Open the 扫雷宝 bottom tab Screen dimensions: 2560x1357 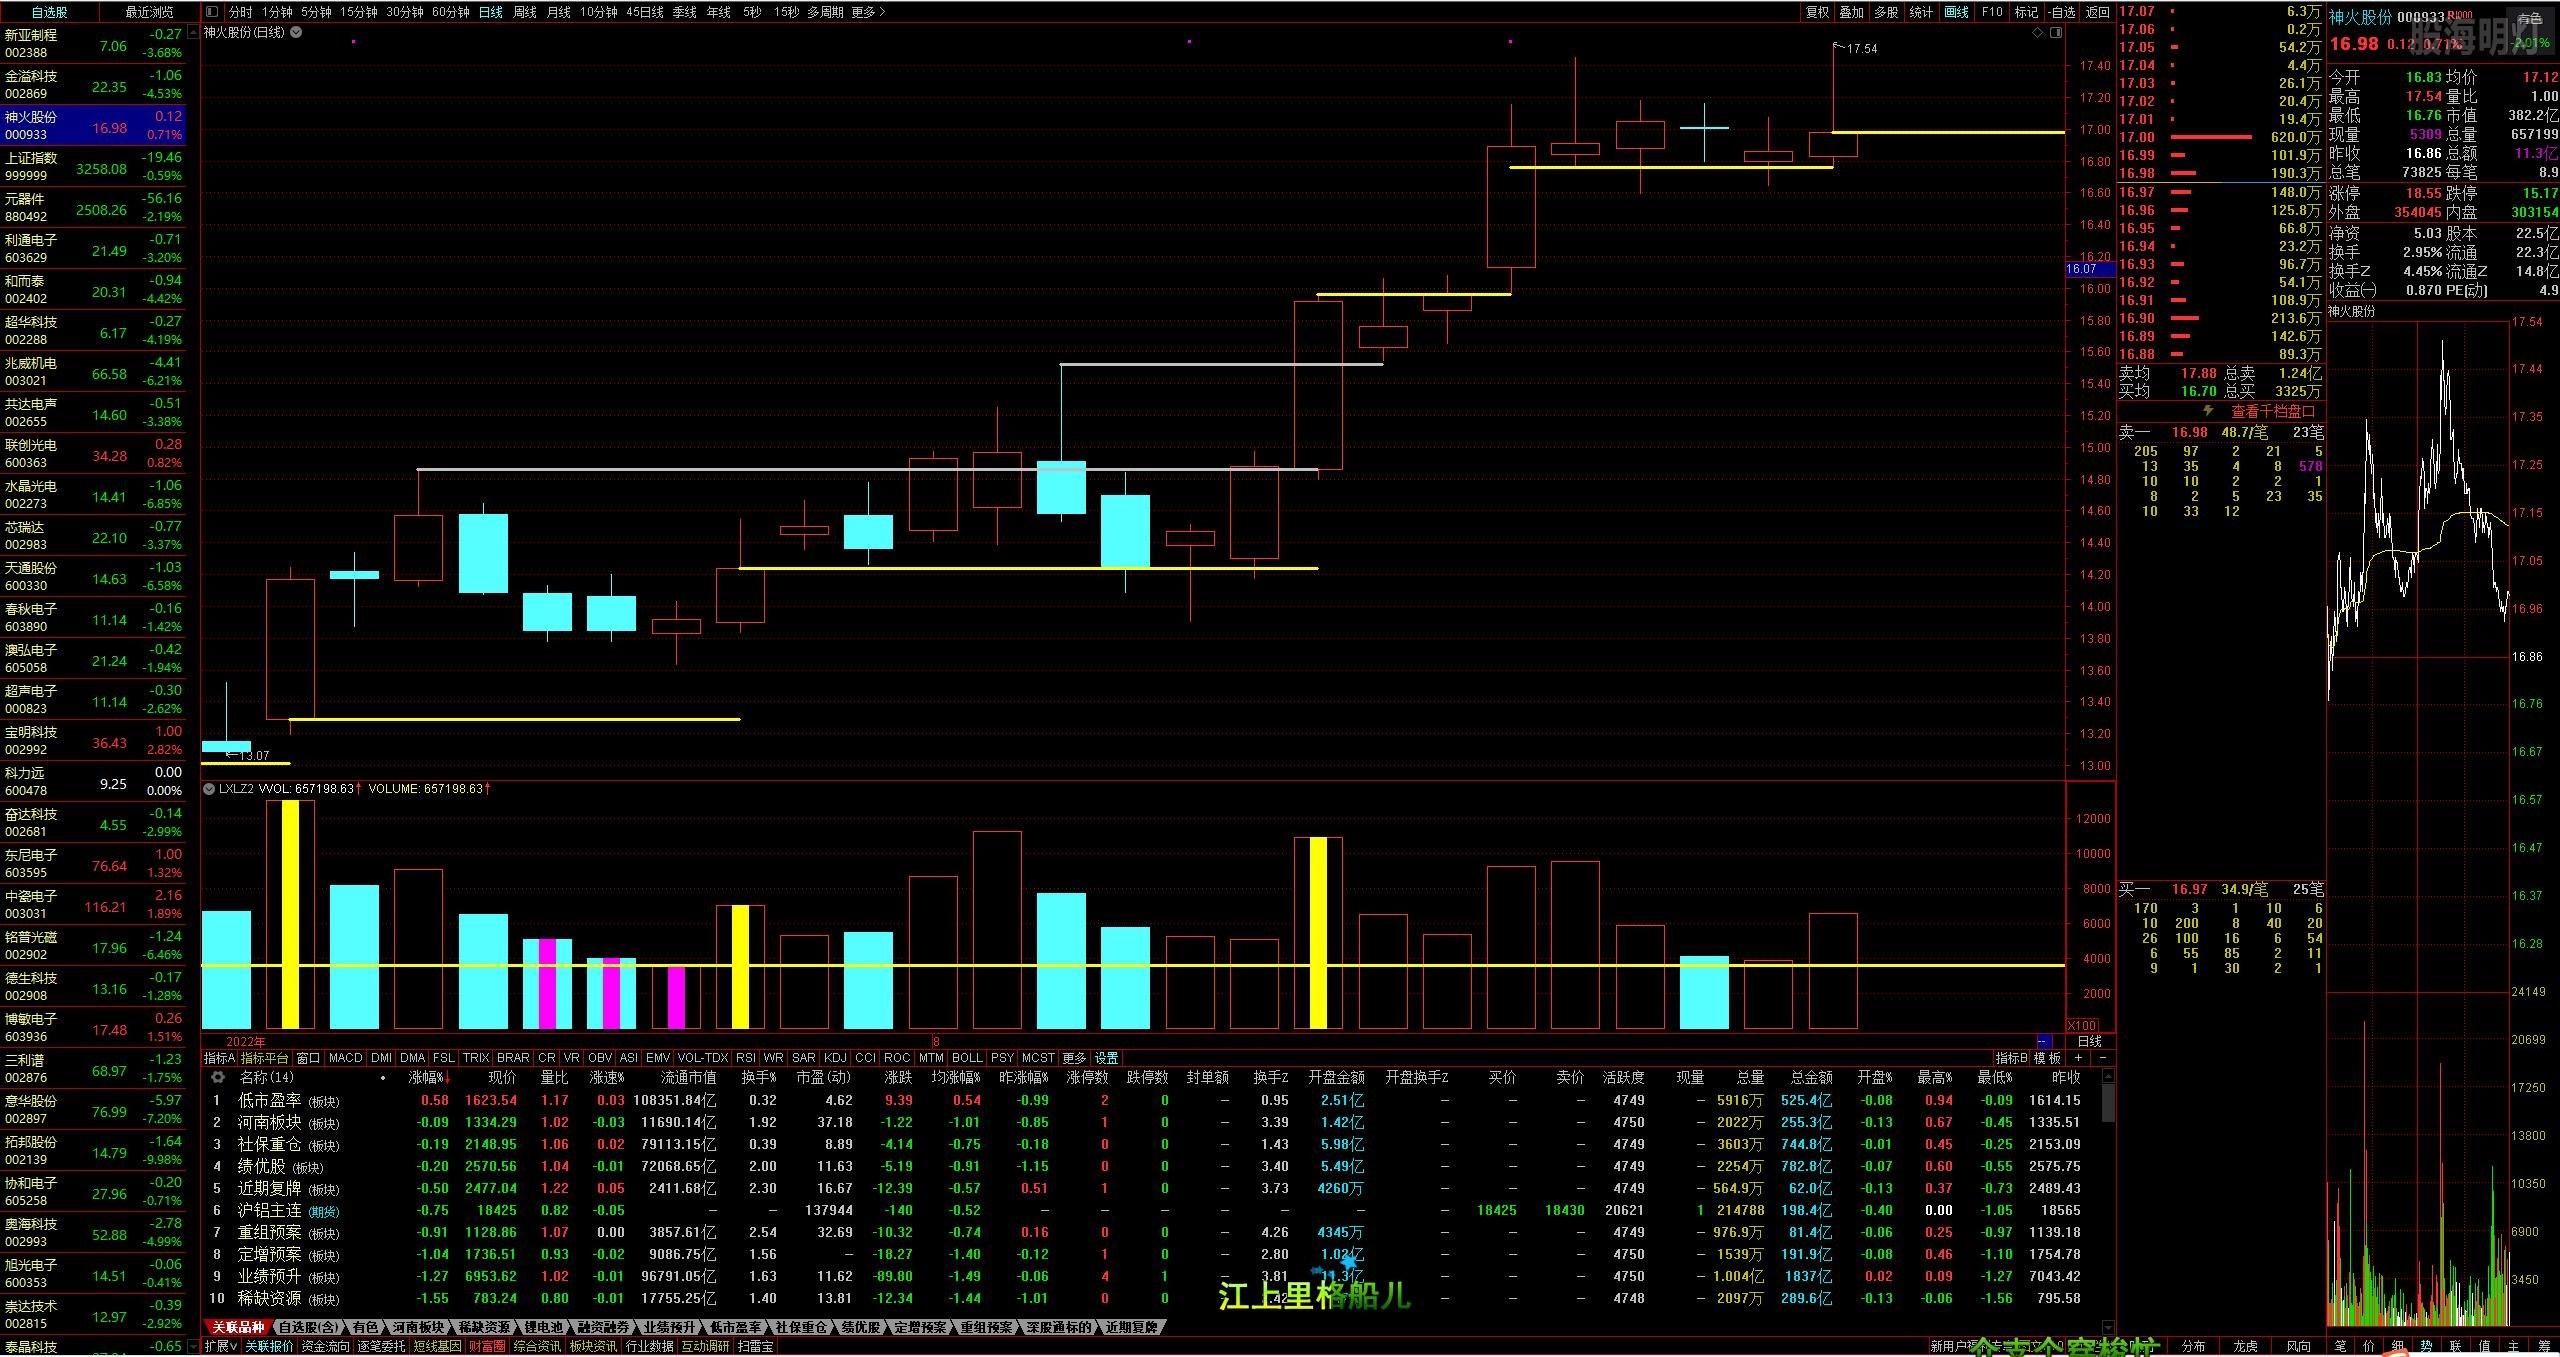pos(756,1347)
